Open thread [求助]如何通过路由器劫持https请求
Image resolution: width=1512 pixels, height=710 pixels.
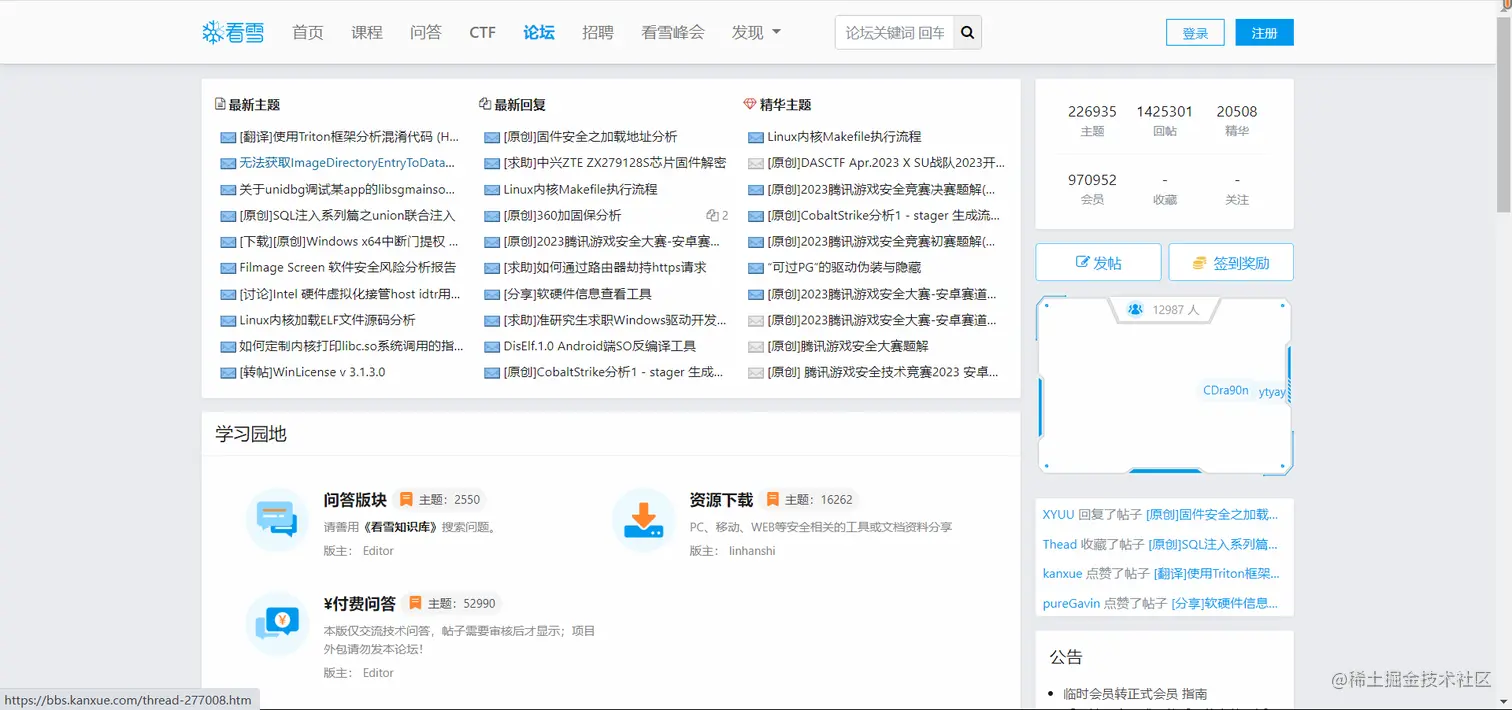(x=605, y=268)
